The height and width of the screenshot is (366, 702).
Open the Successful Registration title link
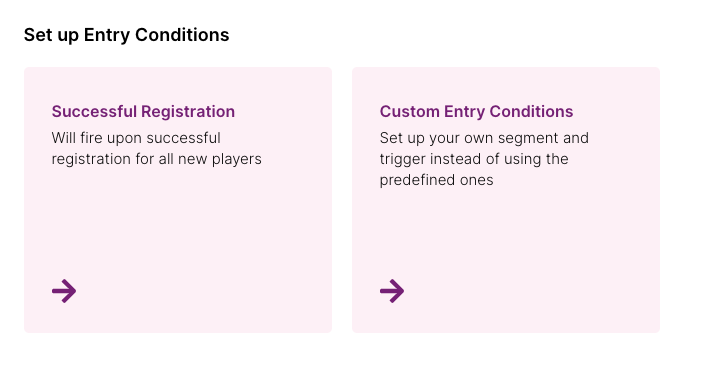click(143, 111)
